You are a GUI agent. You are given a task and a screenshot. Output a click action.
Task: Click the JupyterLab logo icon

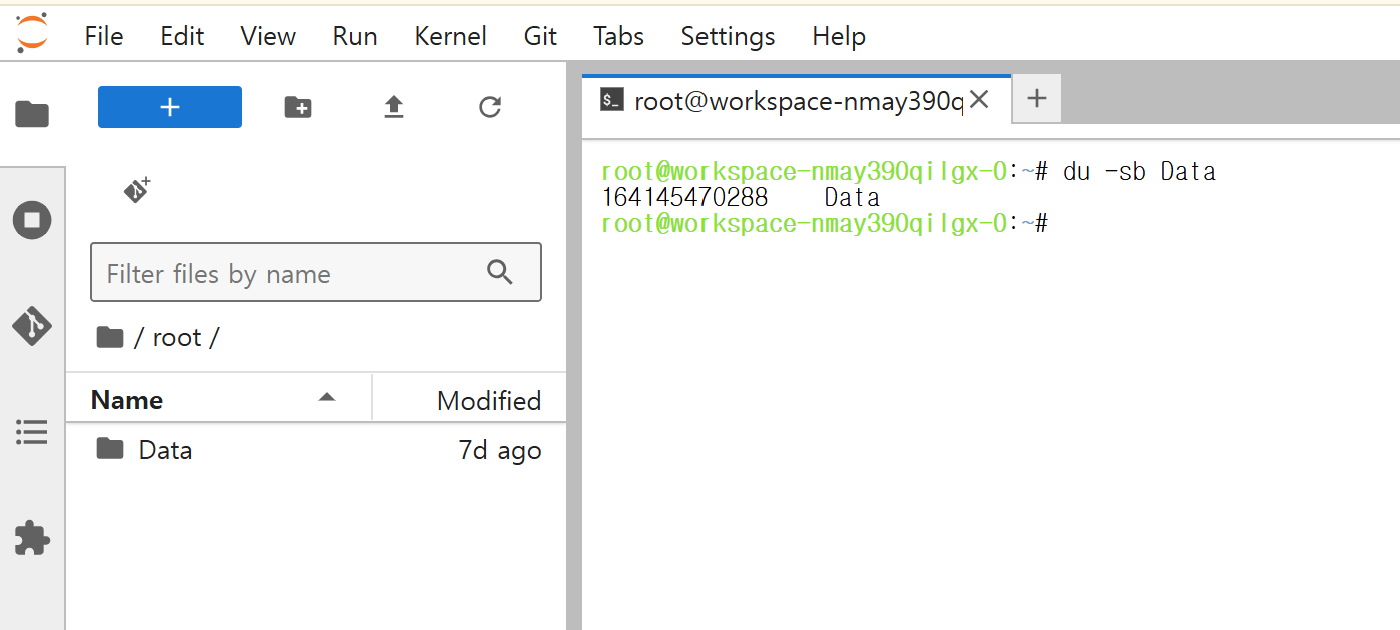tap(32, 33)
